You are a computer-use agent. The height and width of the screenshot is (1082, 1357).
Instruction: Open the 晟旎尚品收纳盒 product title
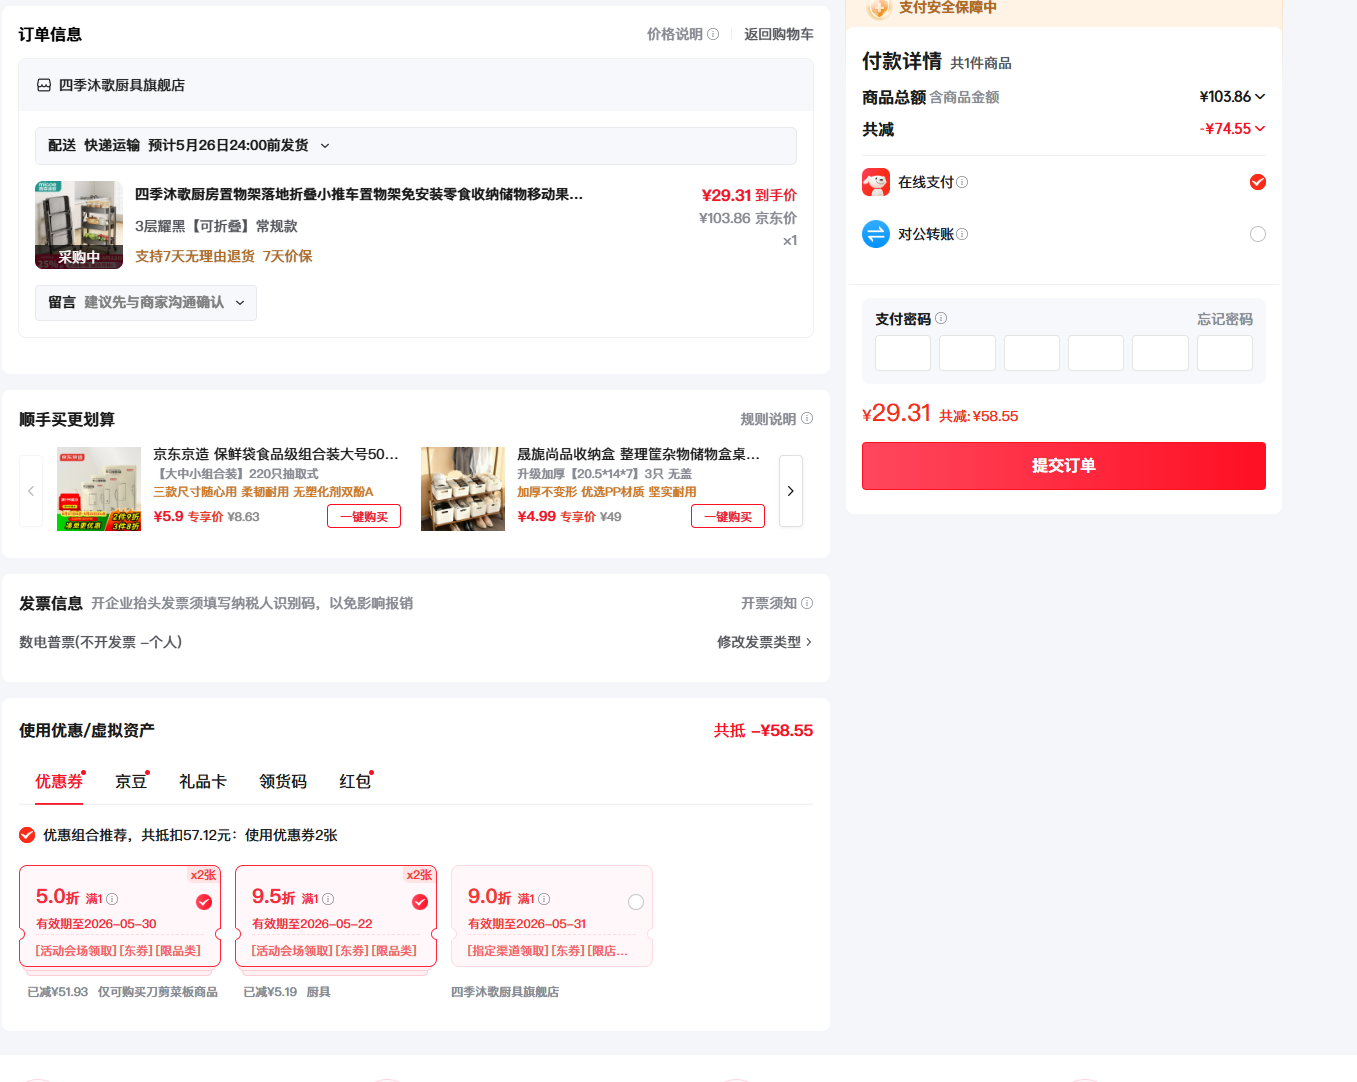(639, 454)
